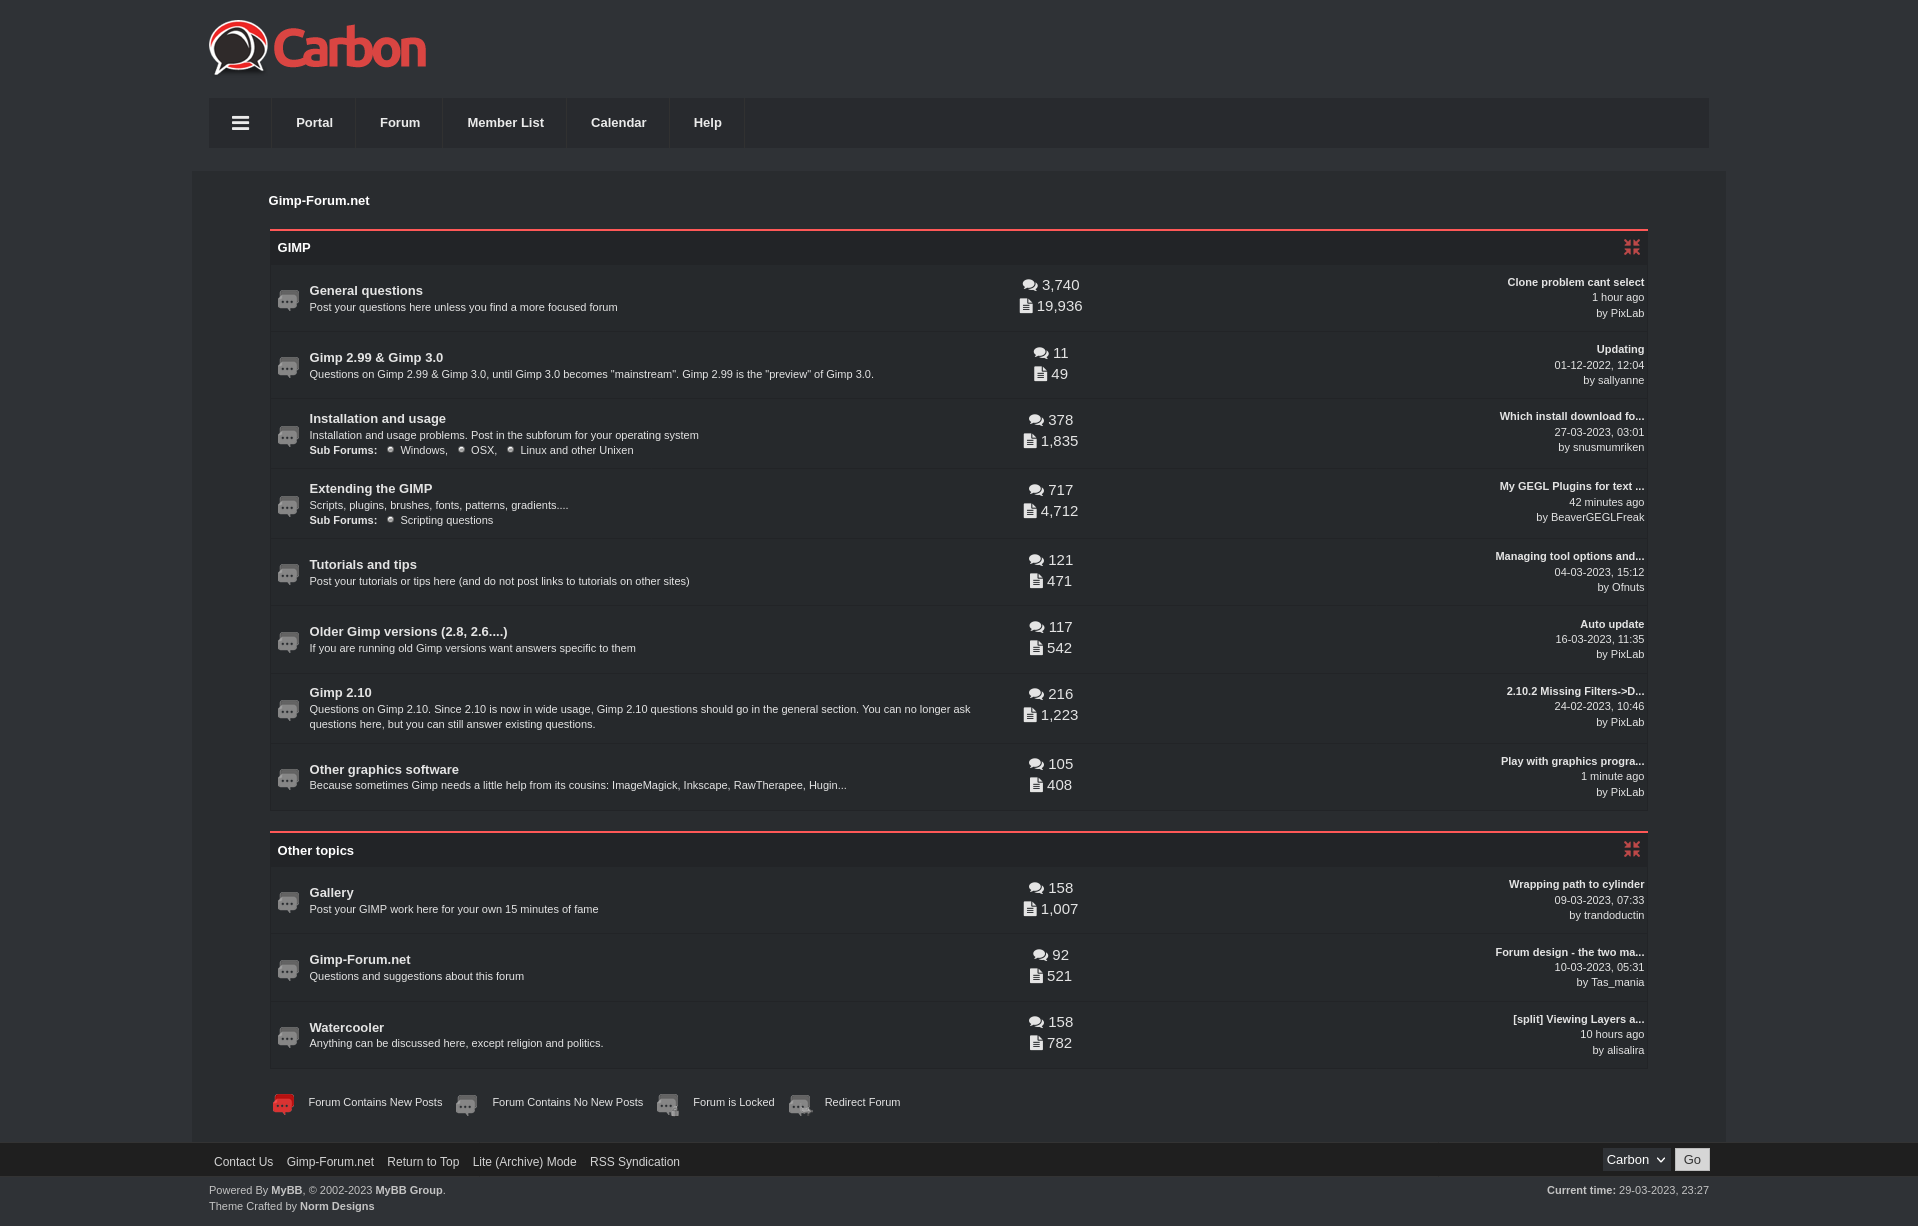This screenshot has height=1226, width=1918.
Task: Open the hamburger menu icon
Action: point(240,123)
